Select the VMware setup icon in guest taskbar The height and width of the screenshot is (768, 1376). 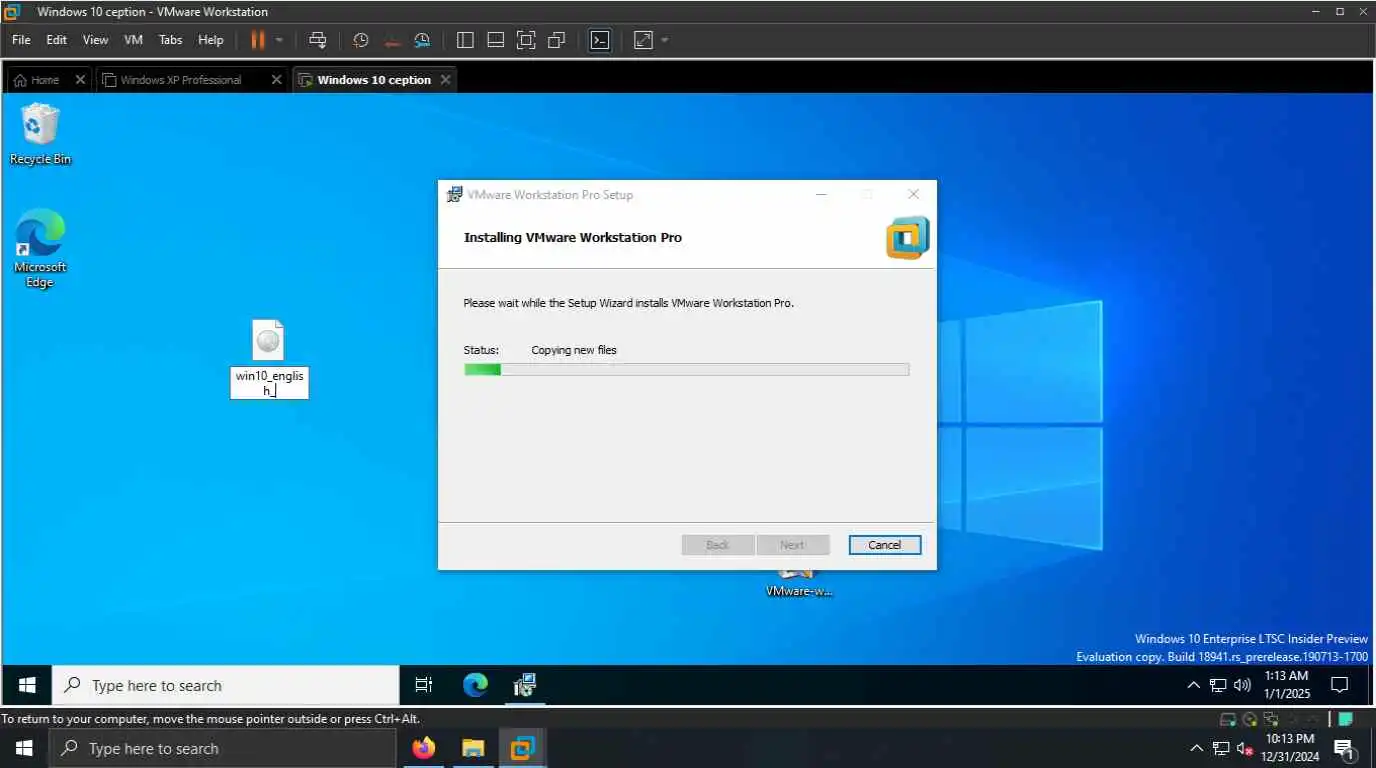click(x=525, y=685)
